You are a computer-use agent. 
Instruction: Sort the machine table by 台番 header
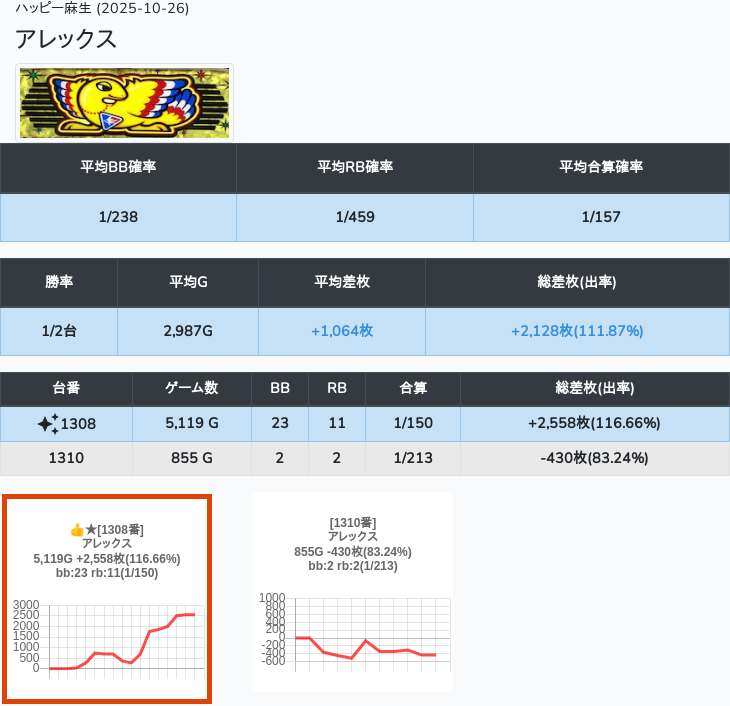point(66,388)
